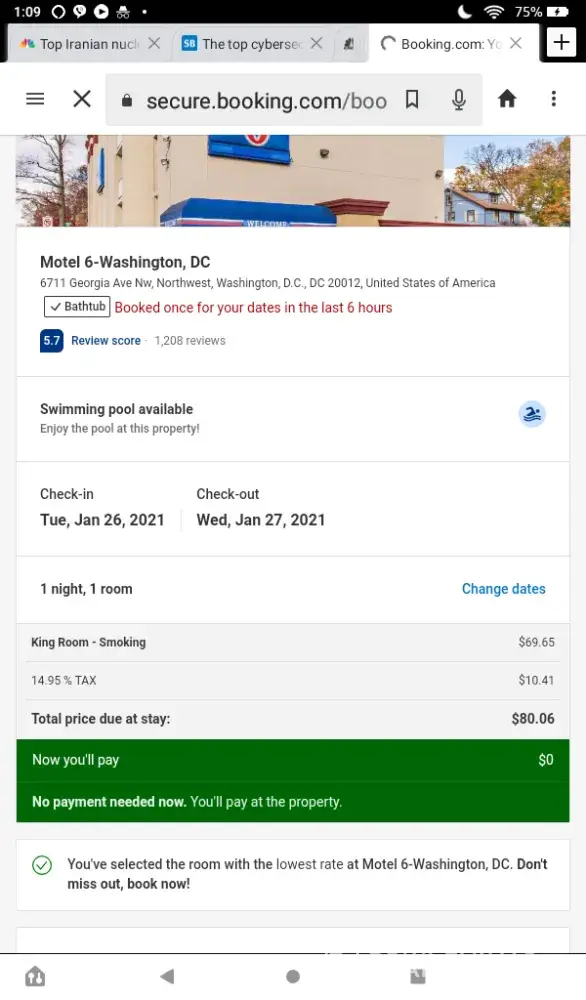
Task: Tap the Android home circle button
Action: tap(293, 976)
